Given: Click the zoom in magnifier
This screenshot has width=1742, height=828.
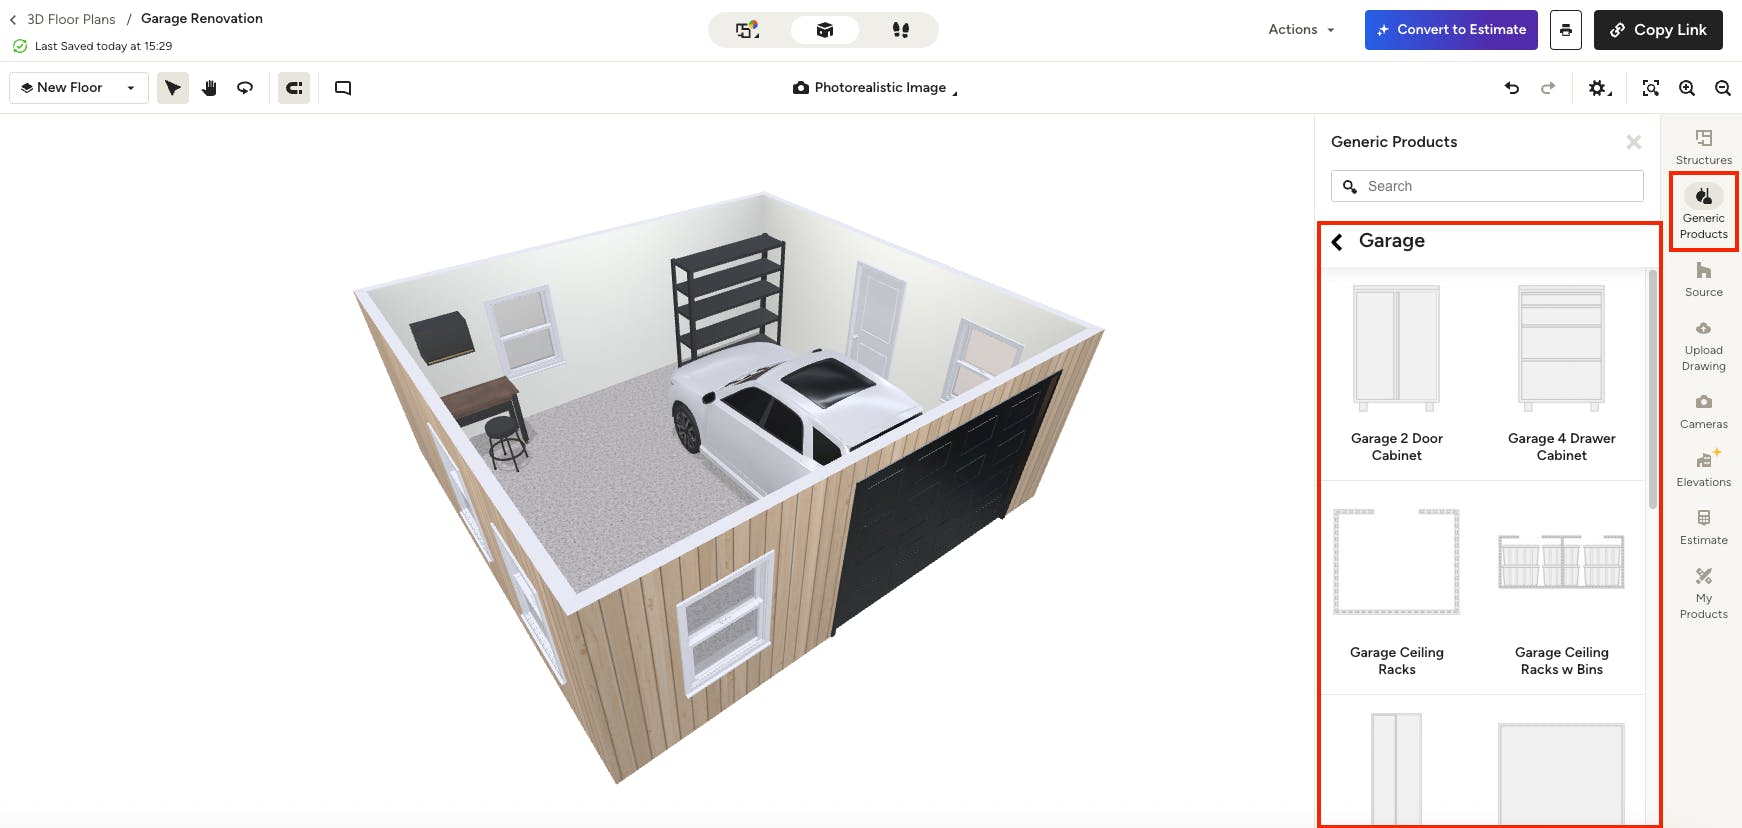Looking at the screenshot, I should (x=1687, y=88).
